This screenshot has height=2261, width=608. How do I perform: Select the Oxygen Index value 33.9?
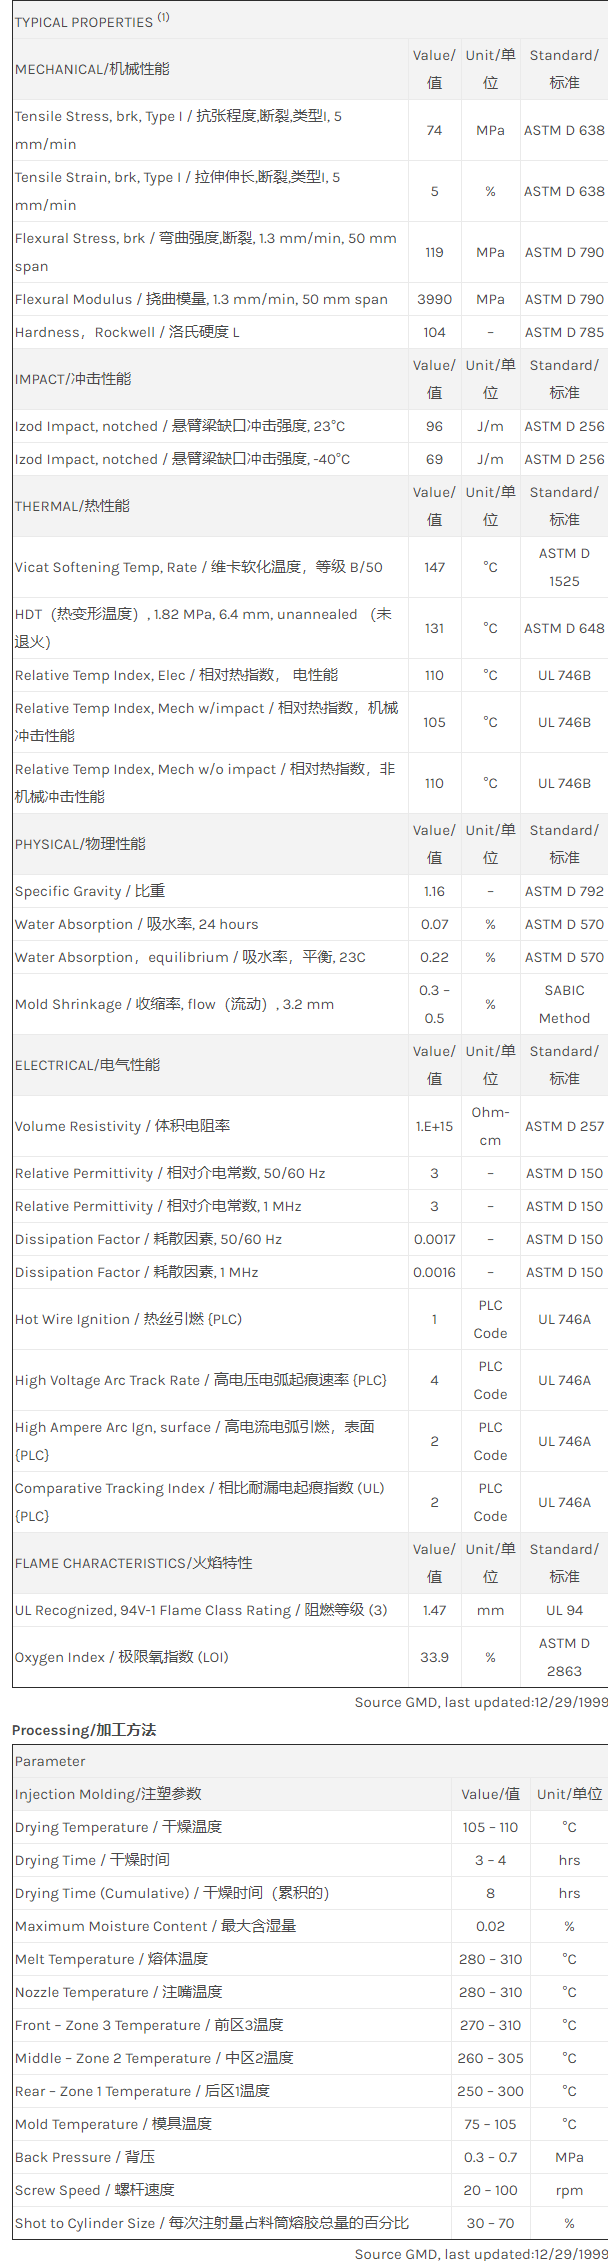coord(434,1657)
